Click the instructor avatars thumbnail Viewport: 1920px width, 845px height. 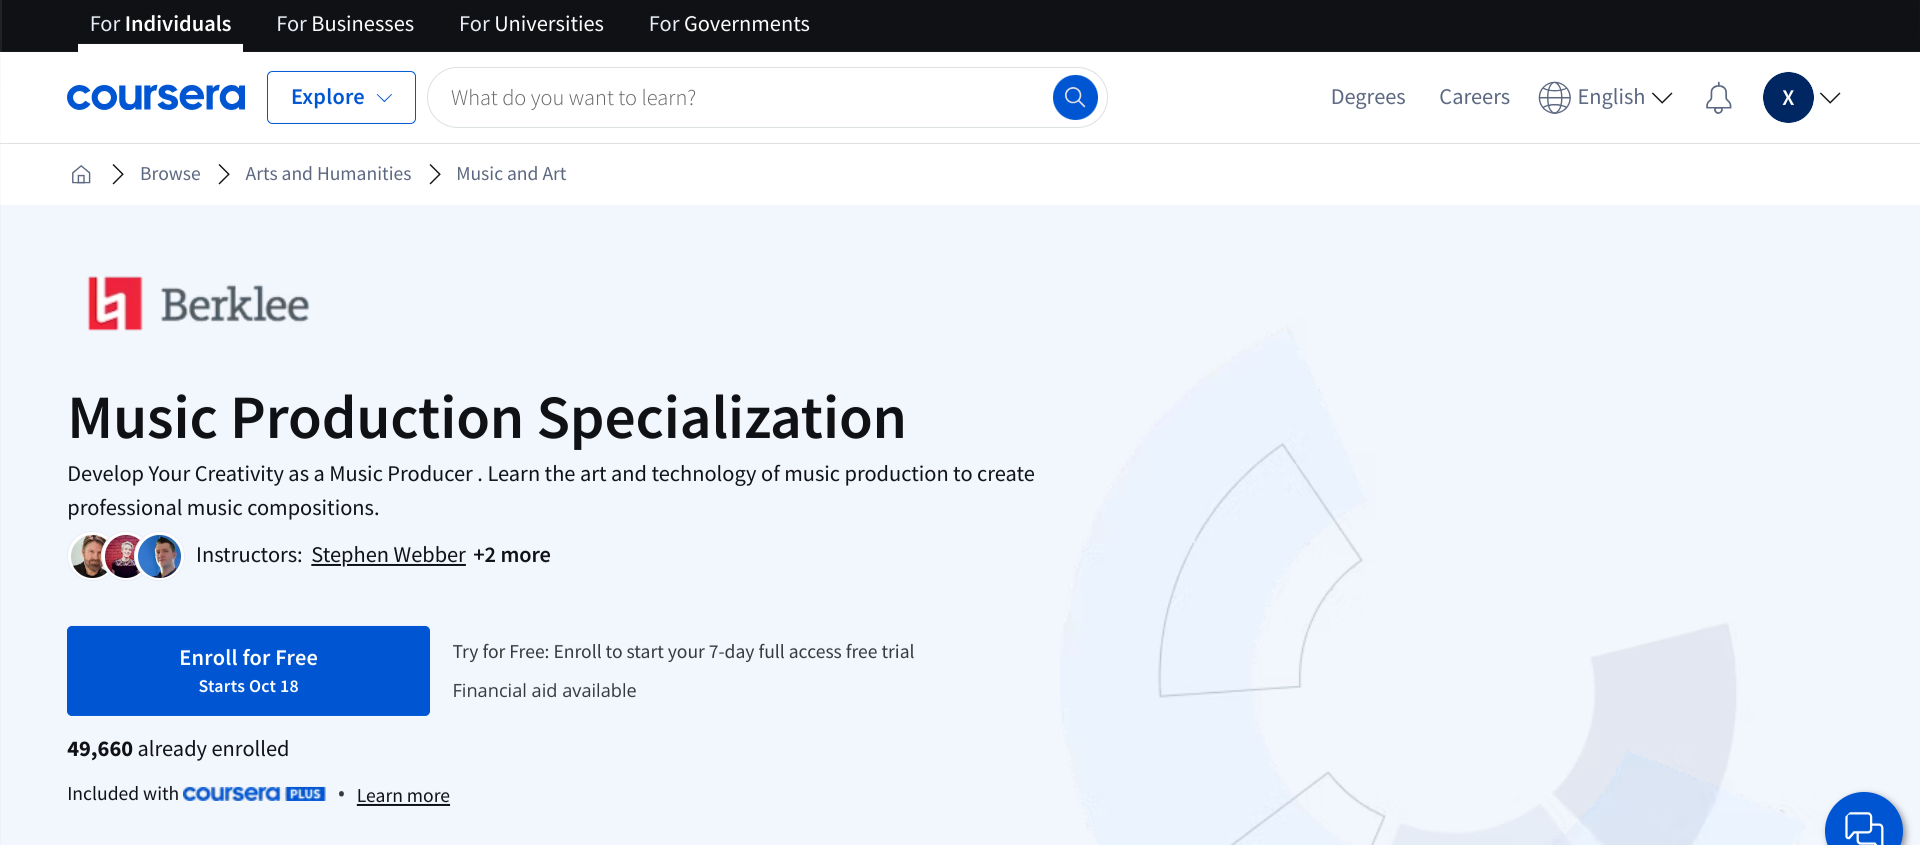pos(126,556)
